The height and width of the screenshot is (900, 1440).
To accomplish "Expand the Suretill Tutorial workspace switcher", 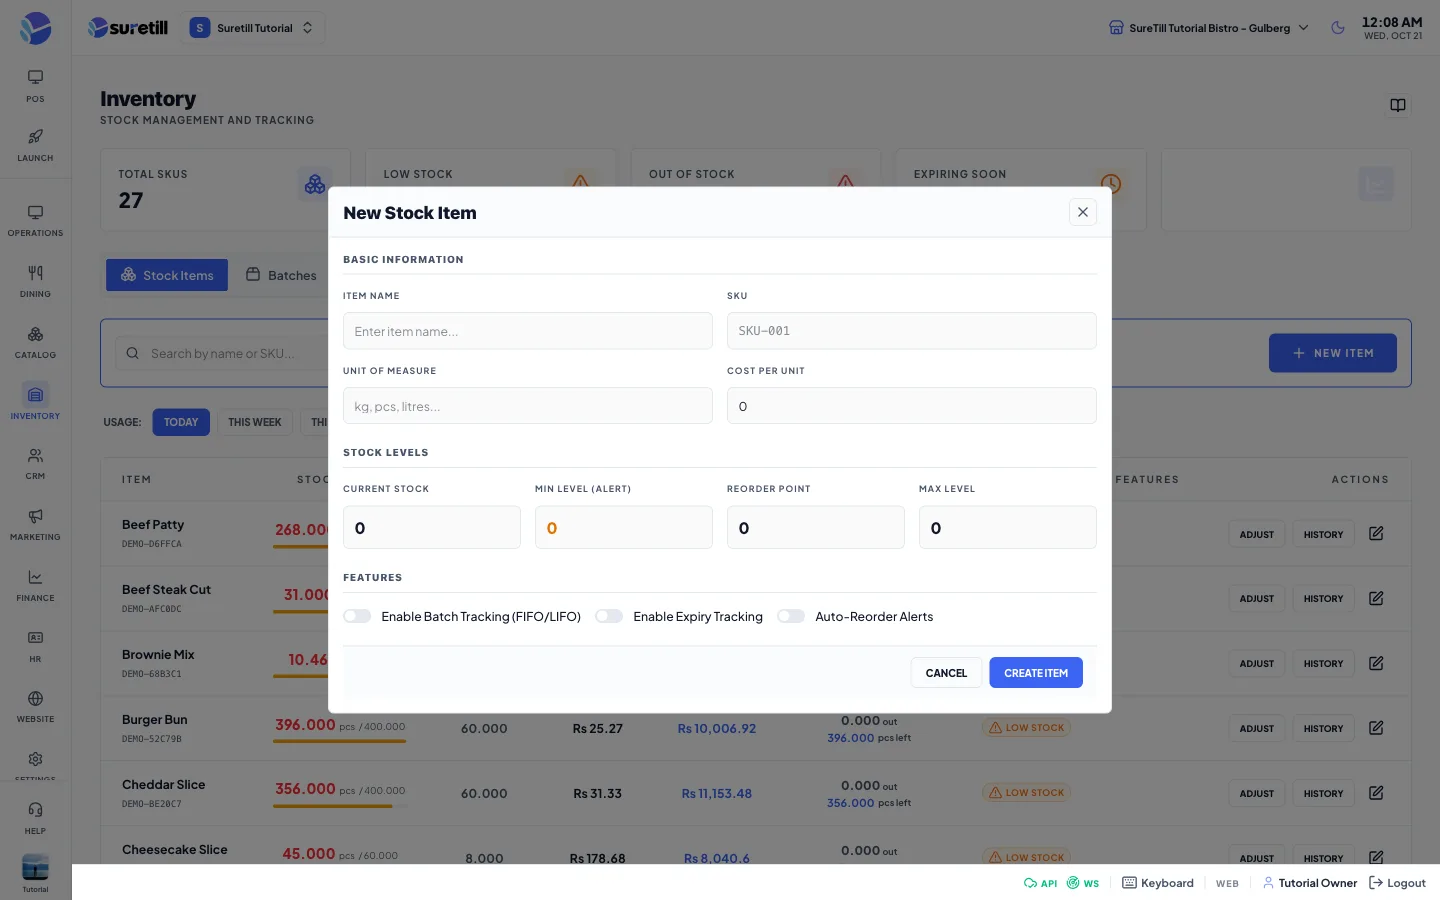I will pyautogui.click(x=253, y=28).
